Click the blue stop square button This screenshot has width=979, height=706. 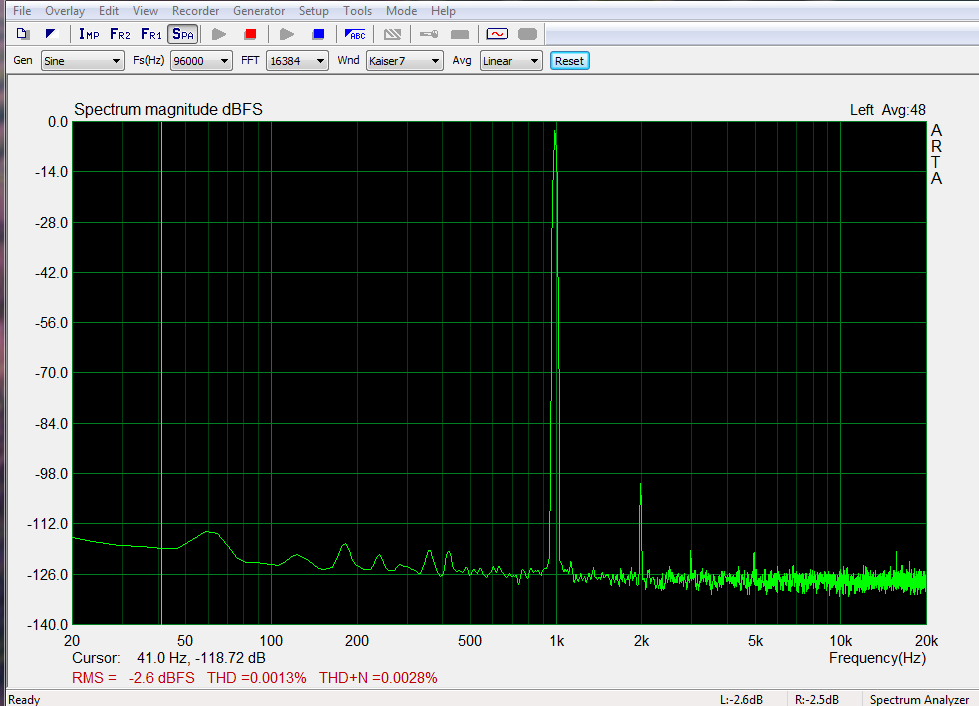tap(318, 34)
